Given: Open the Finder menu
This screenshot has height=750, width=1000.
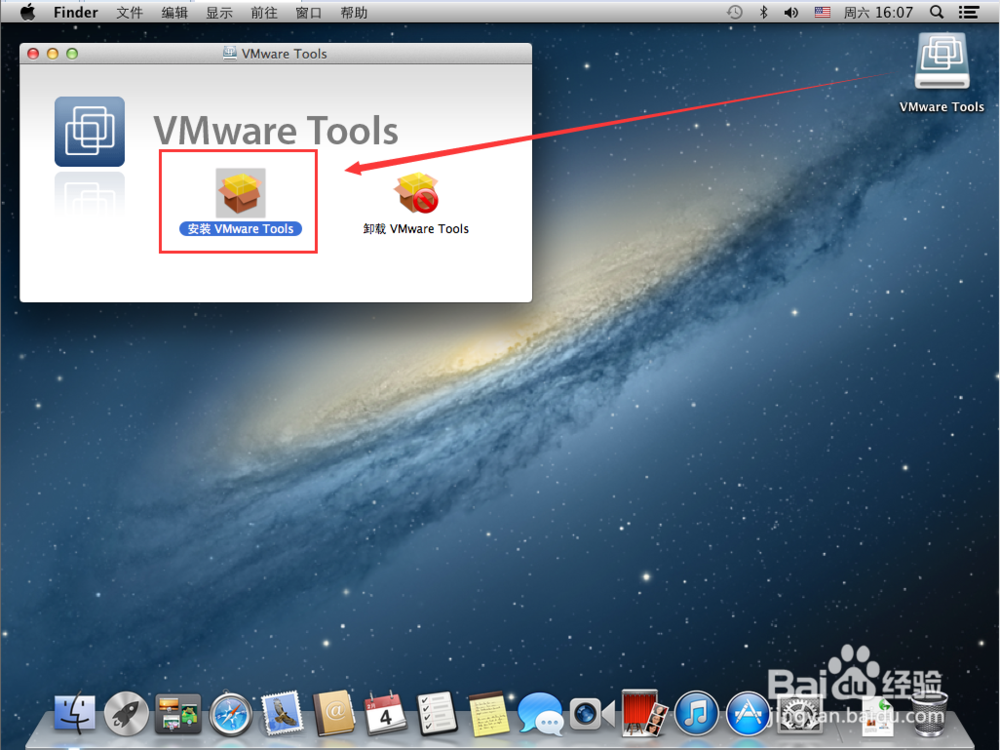Looking at the screenshot, I should pos(76,12).
